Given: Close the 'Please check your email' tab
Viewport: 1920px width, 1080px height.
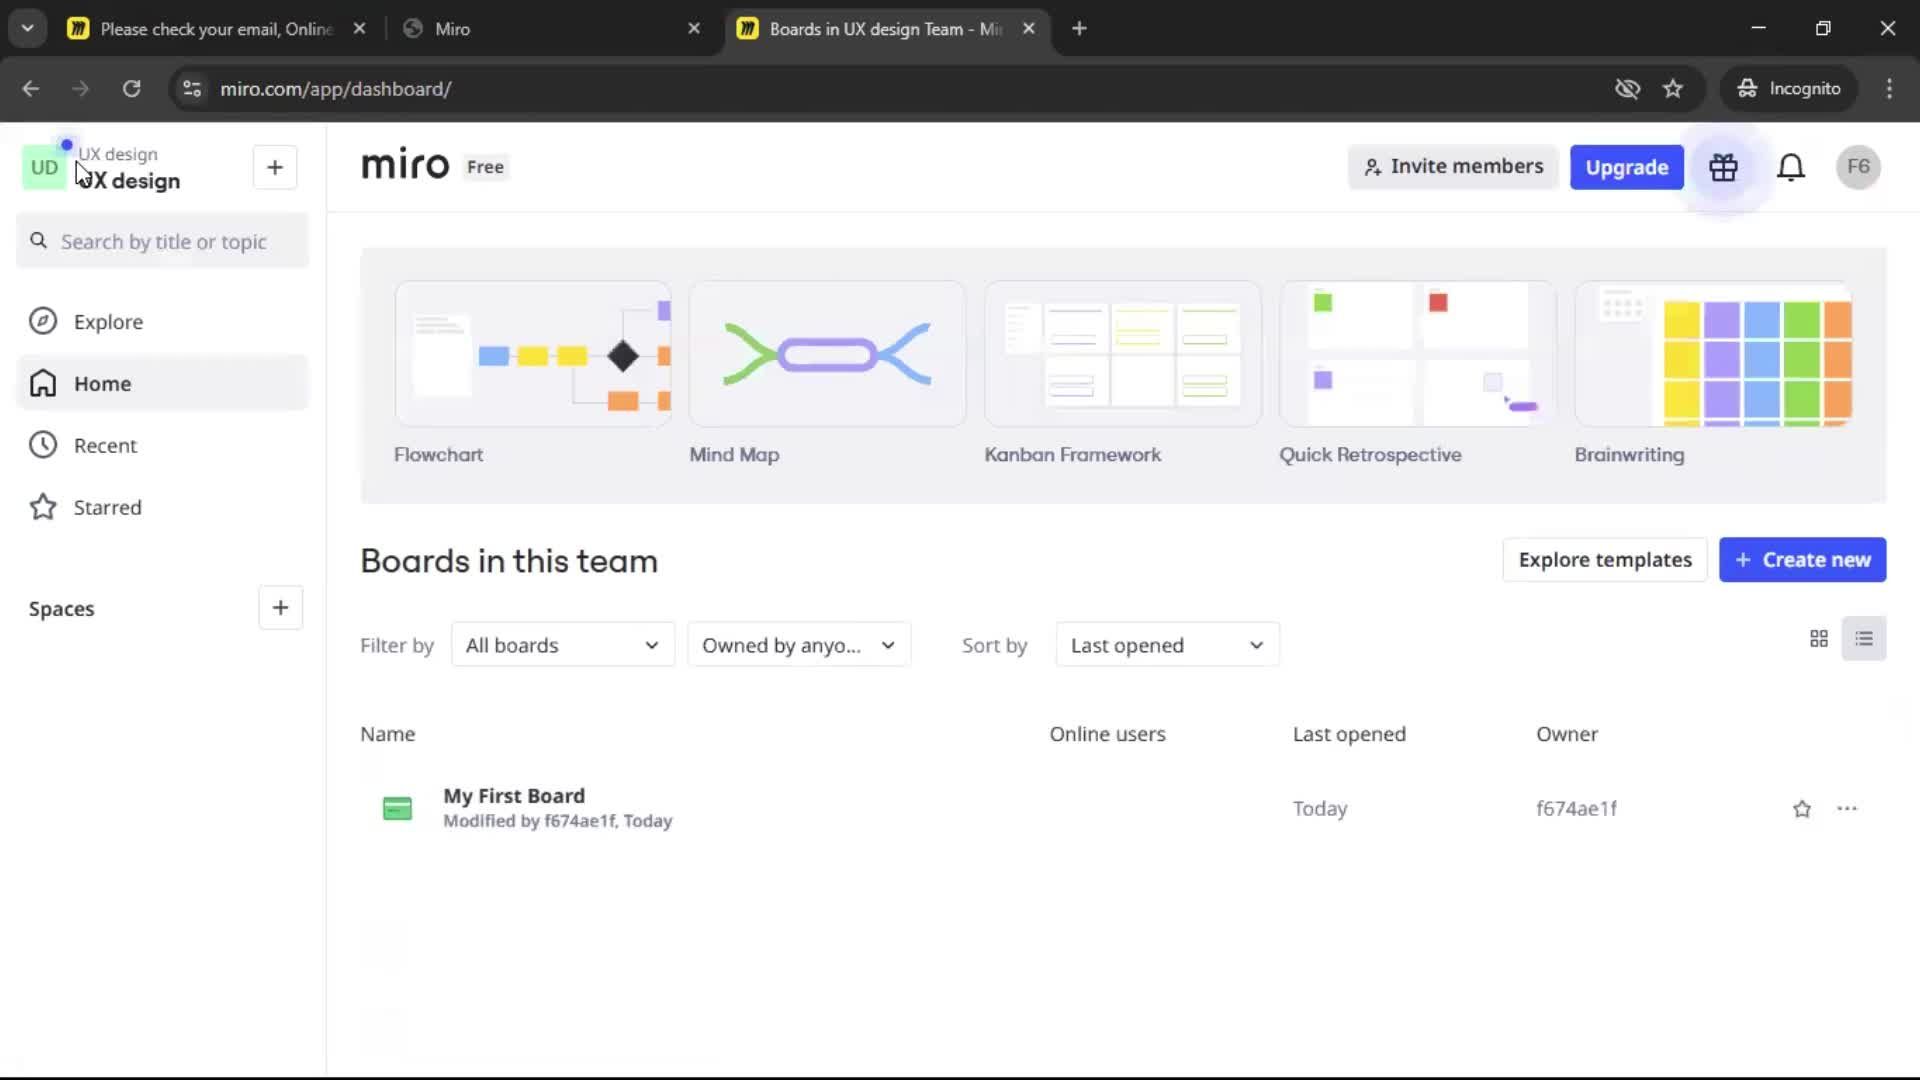Looking at the screenshot, I should click(x=360, y=29).
